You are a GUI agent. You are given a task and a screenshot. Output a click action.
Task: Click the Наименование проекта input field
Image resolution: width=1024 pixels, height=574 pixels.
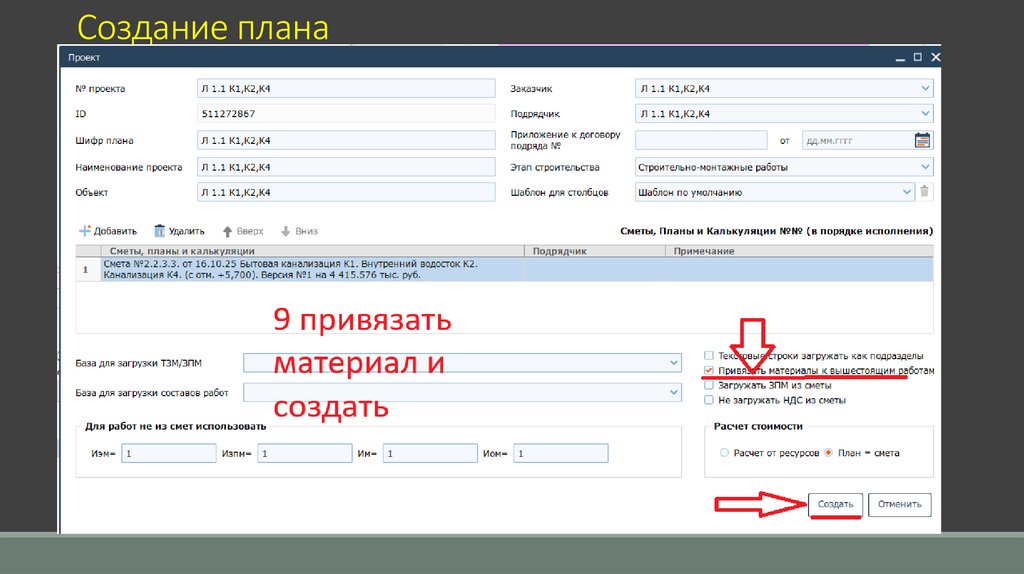coord(346,167)
